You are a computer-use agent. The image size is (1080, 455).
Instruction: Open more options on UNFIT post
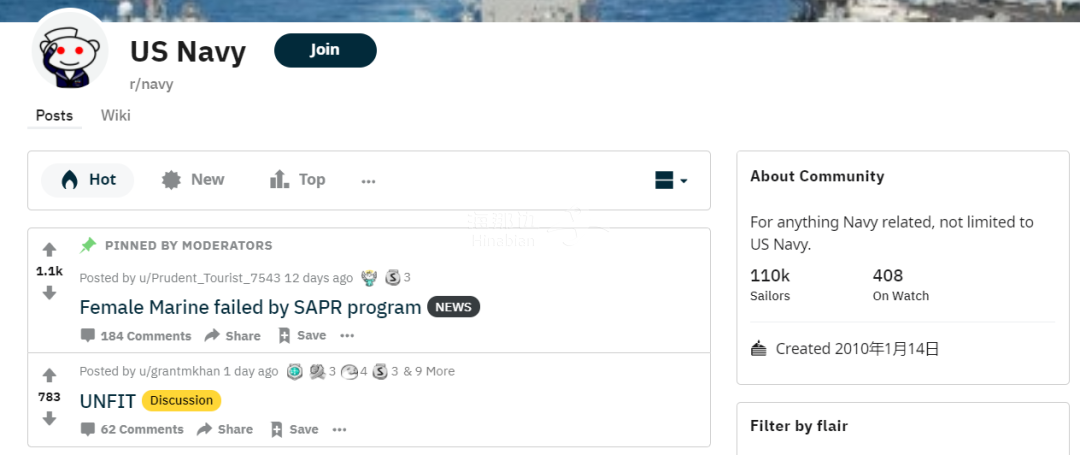point(340,429)
